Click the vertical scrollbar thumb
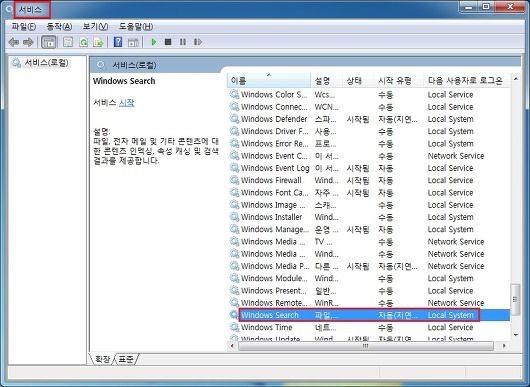The height and width of the screenshot is (387, 530). point(515,299)
